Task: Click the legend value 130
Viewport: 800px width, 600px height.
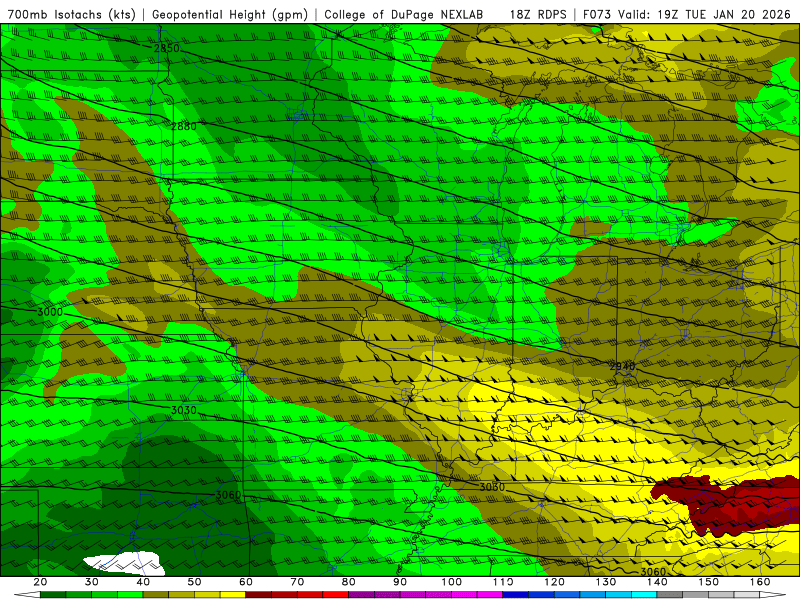Action: 606,582
